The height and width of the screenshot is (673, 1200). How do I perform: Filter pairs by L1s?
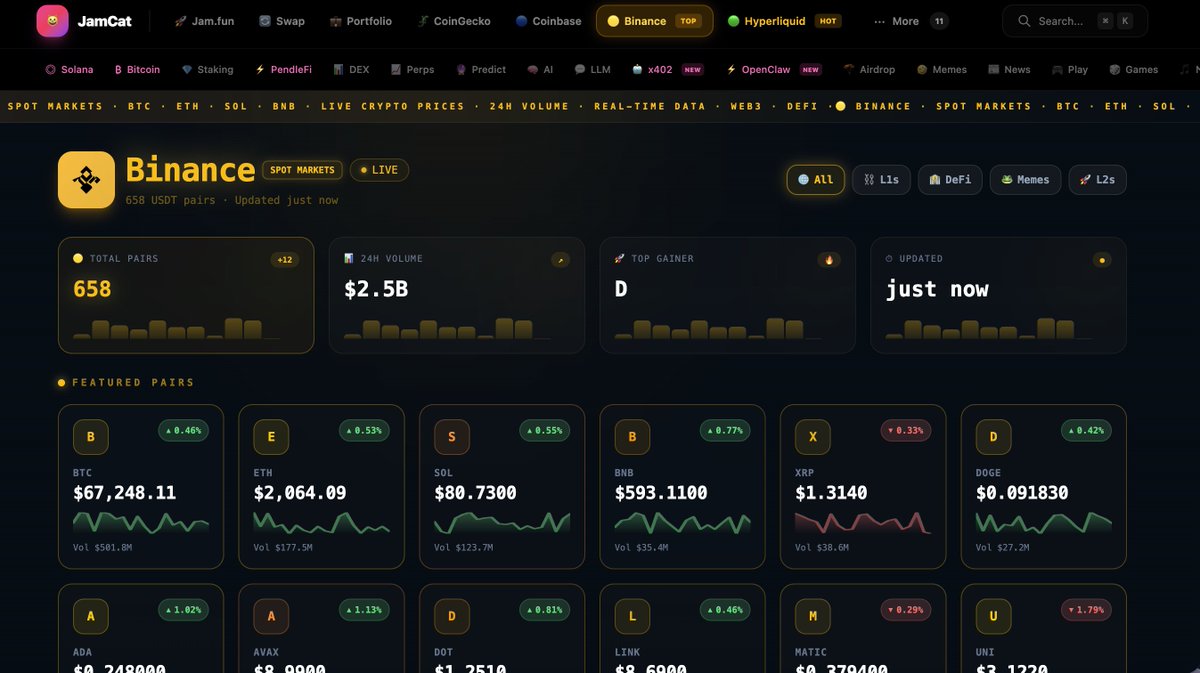(x=881, y=180)
